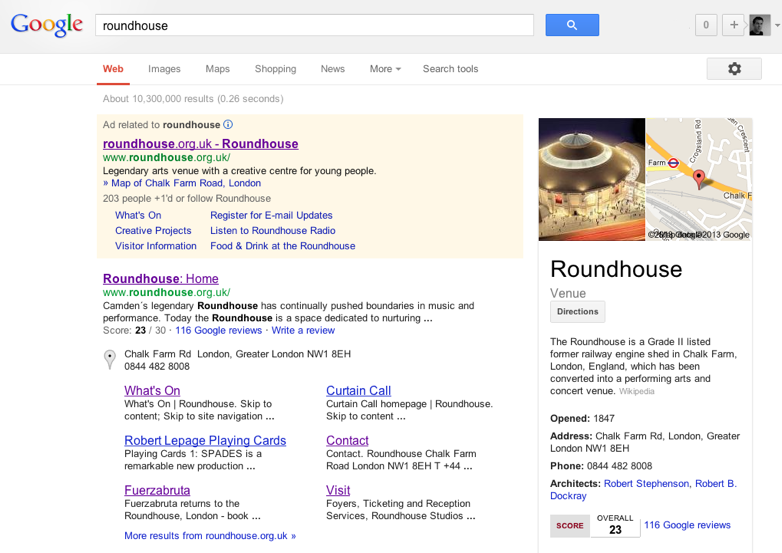
Task: Click the SCORE badge in knowledge panel
Action: point(570,526)
